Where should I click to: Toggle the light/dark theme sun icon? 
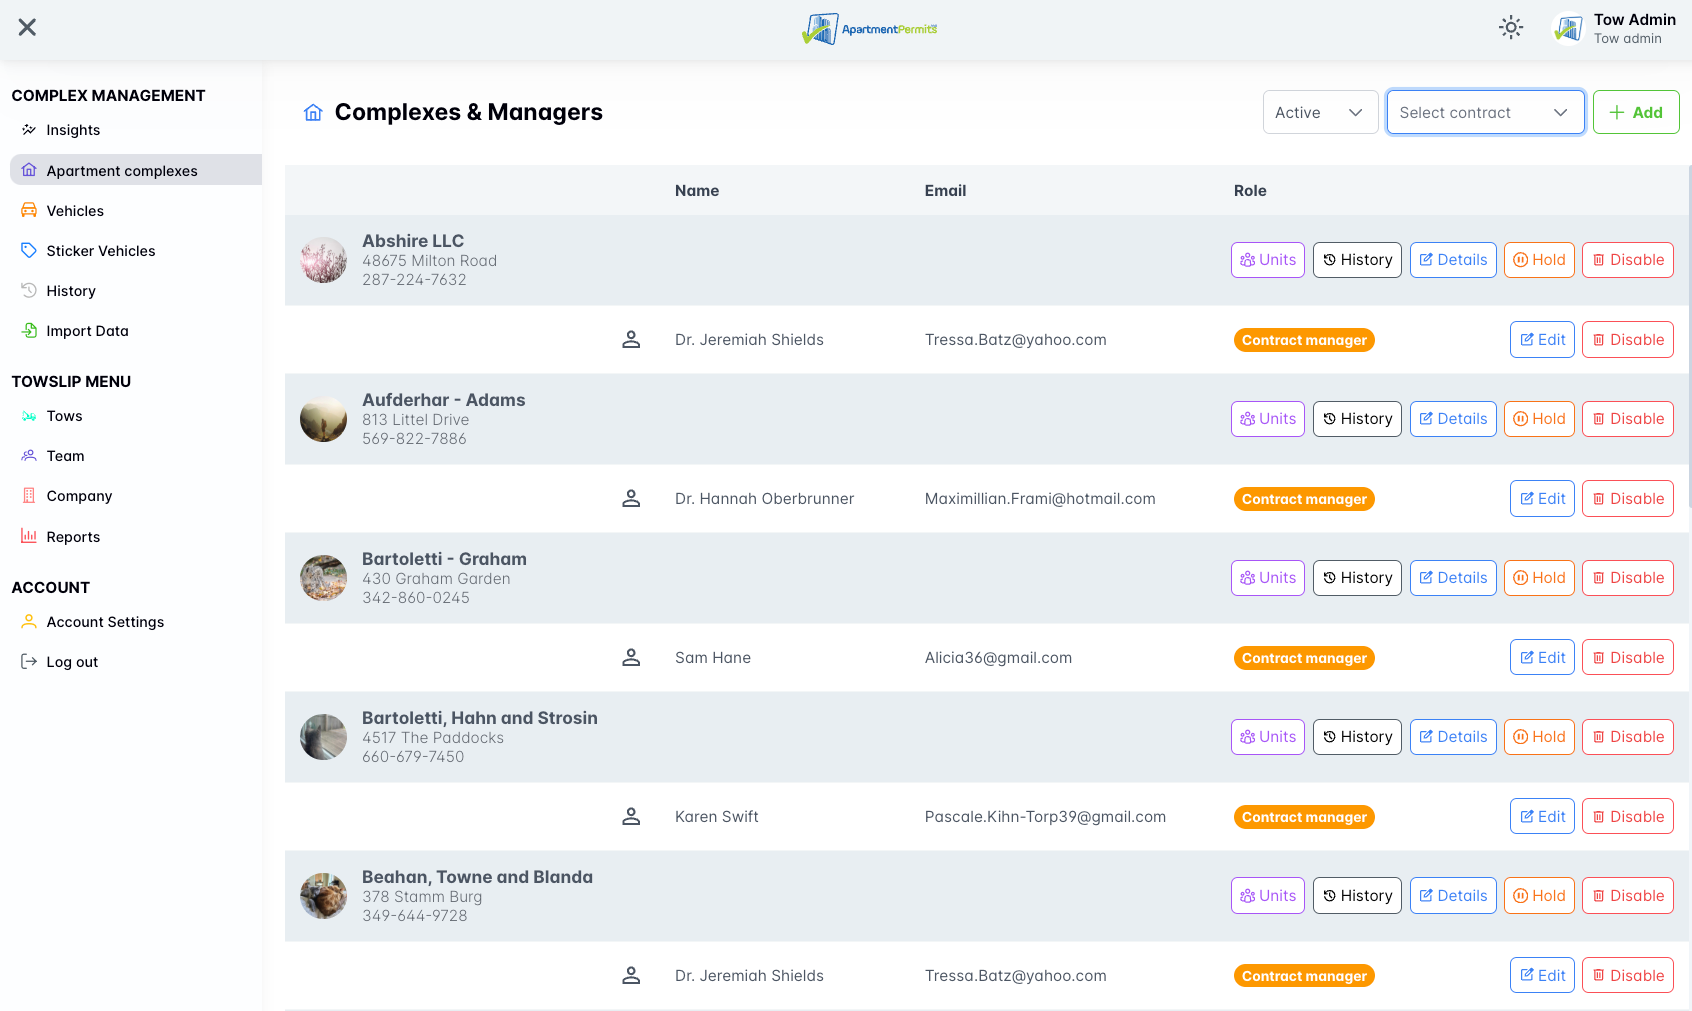click(x=1511, y=28)
